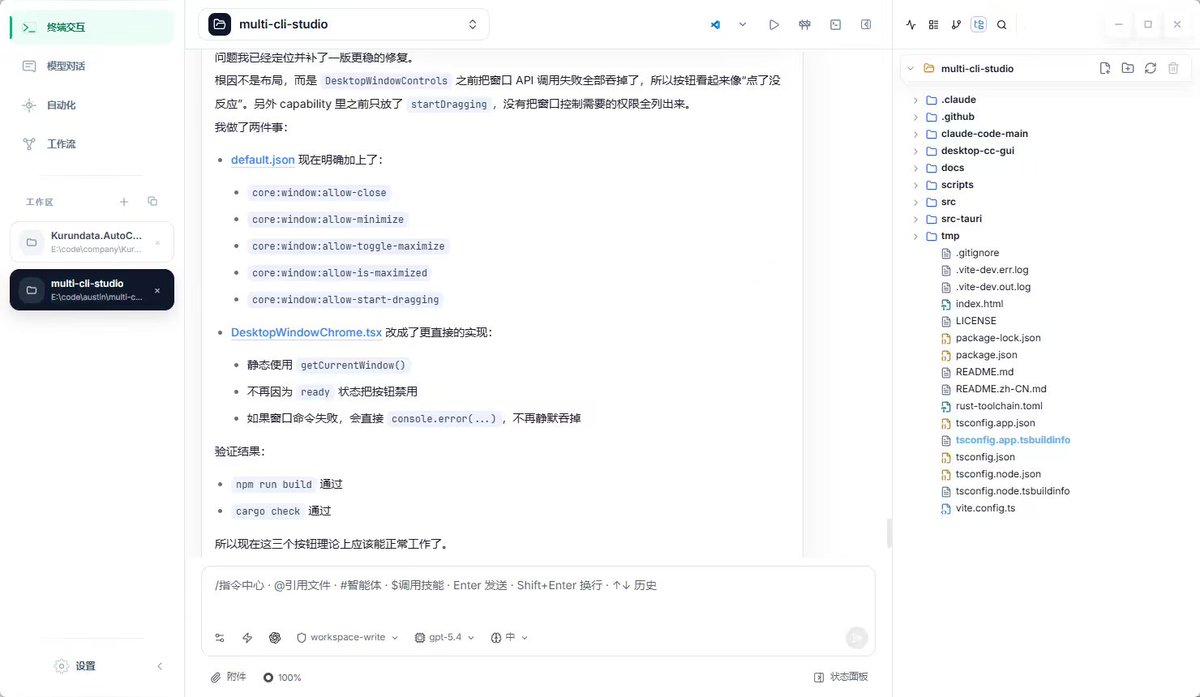The height and width of the screenshot is (697, 1200).
Task: Open the activity pulse view icon
Action: [910, 25]
